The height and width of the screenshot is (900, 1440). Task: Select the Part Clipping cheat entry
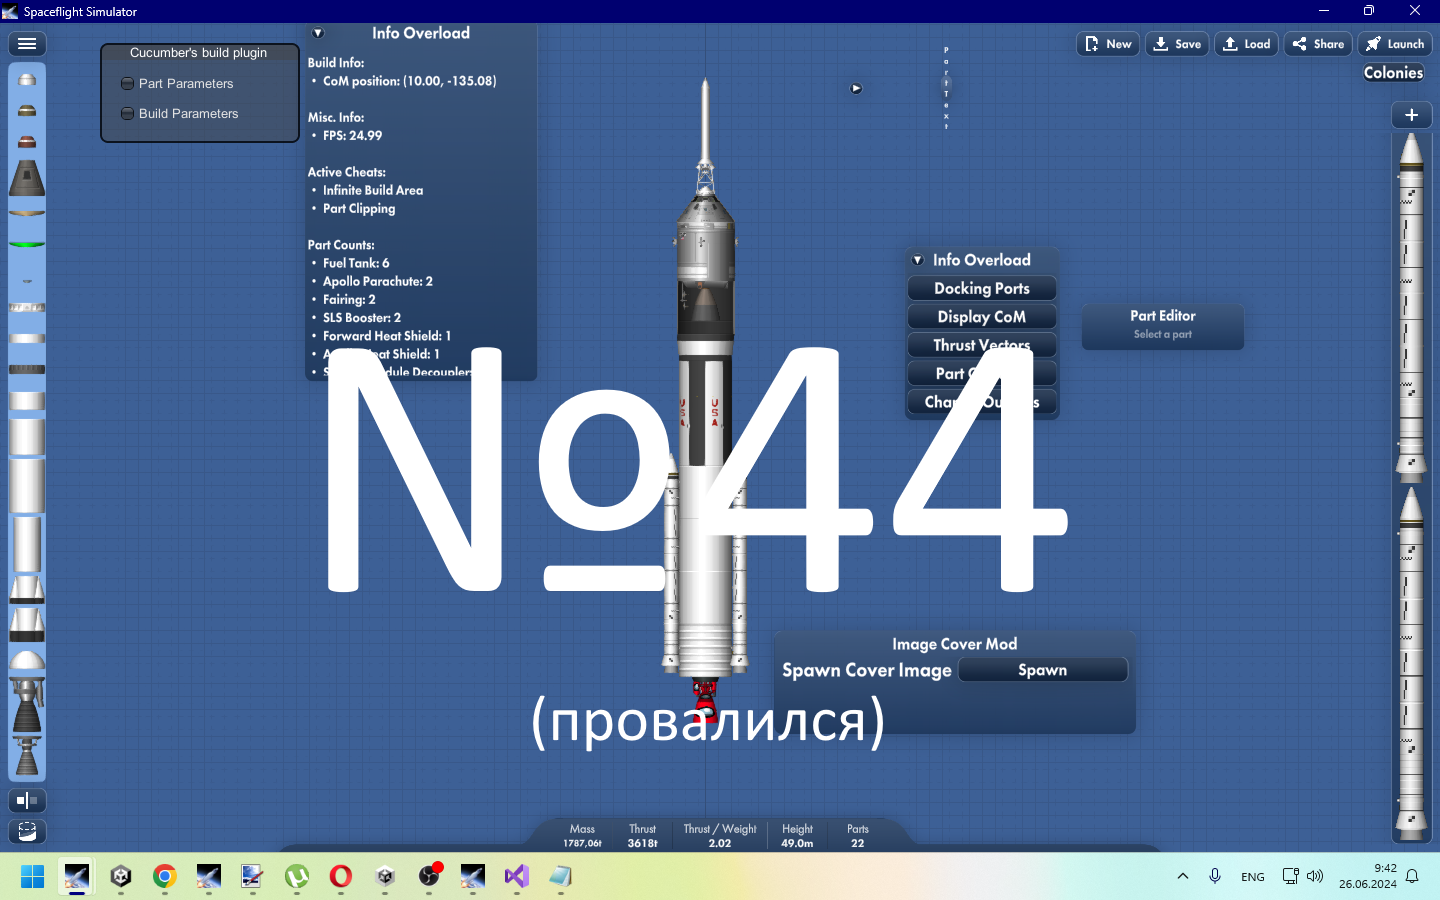point(359,209)
